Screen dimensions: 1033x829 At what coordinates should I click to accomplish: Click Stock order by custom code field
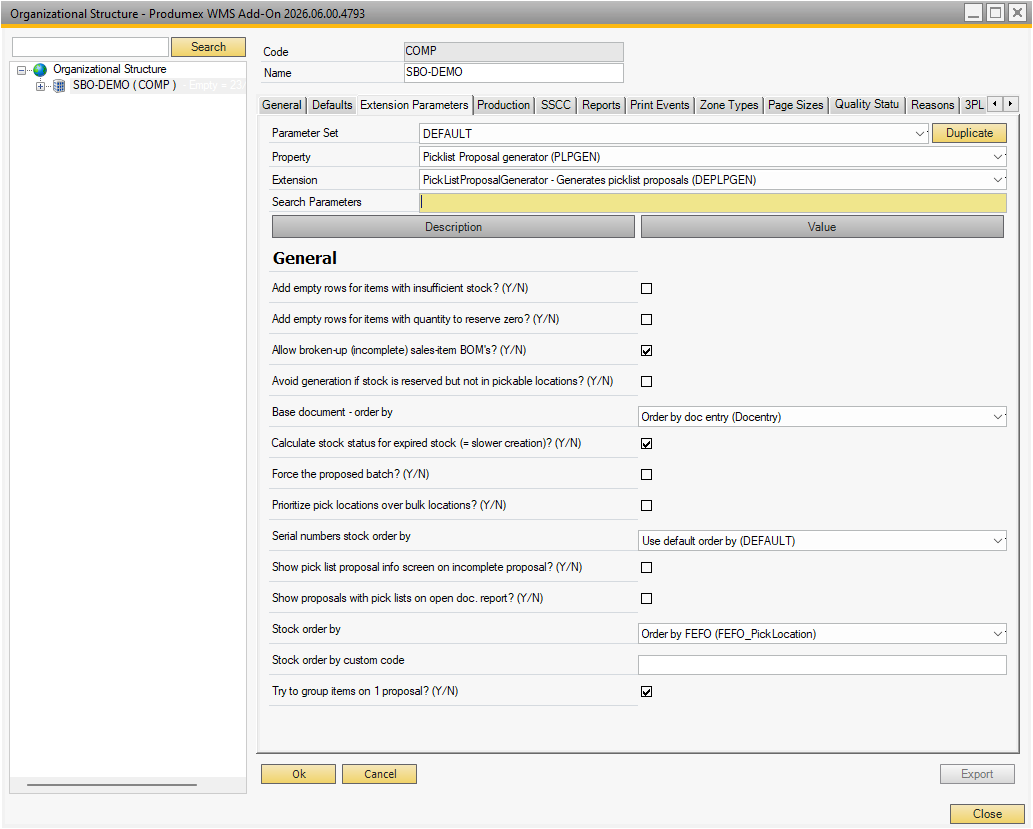pyautogui.click(x=822, y=664)
